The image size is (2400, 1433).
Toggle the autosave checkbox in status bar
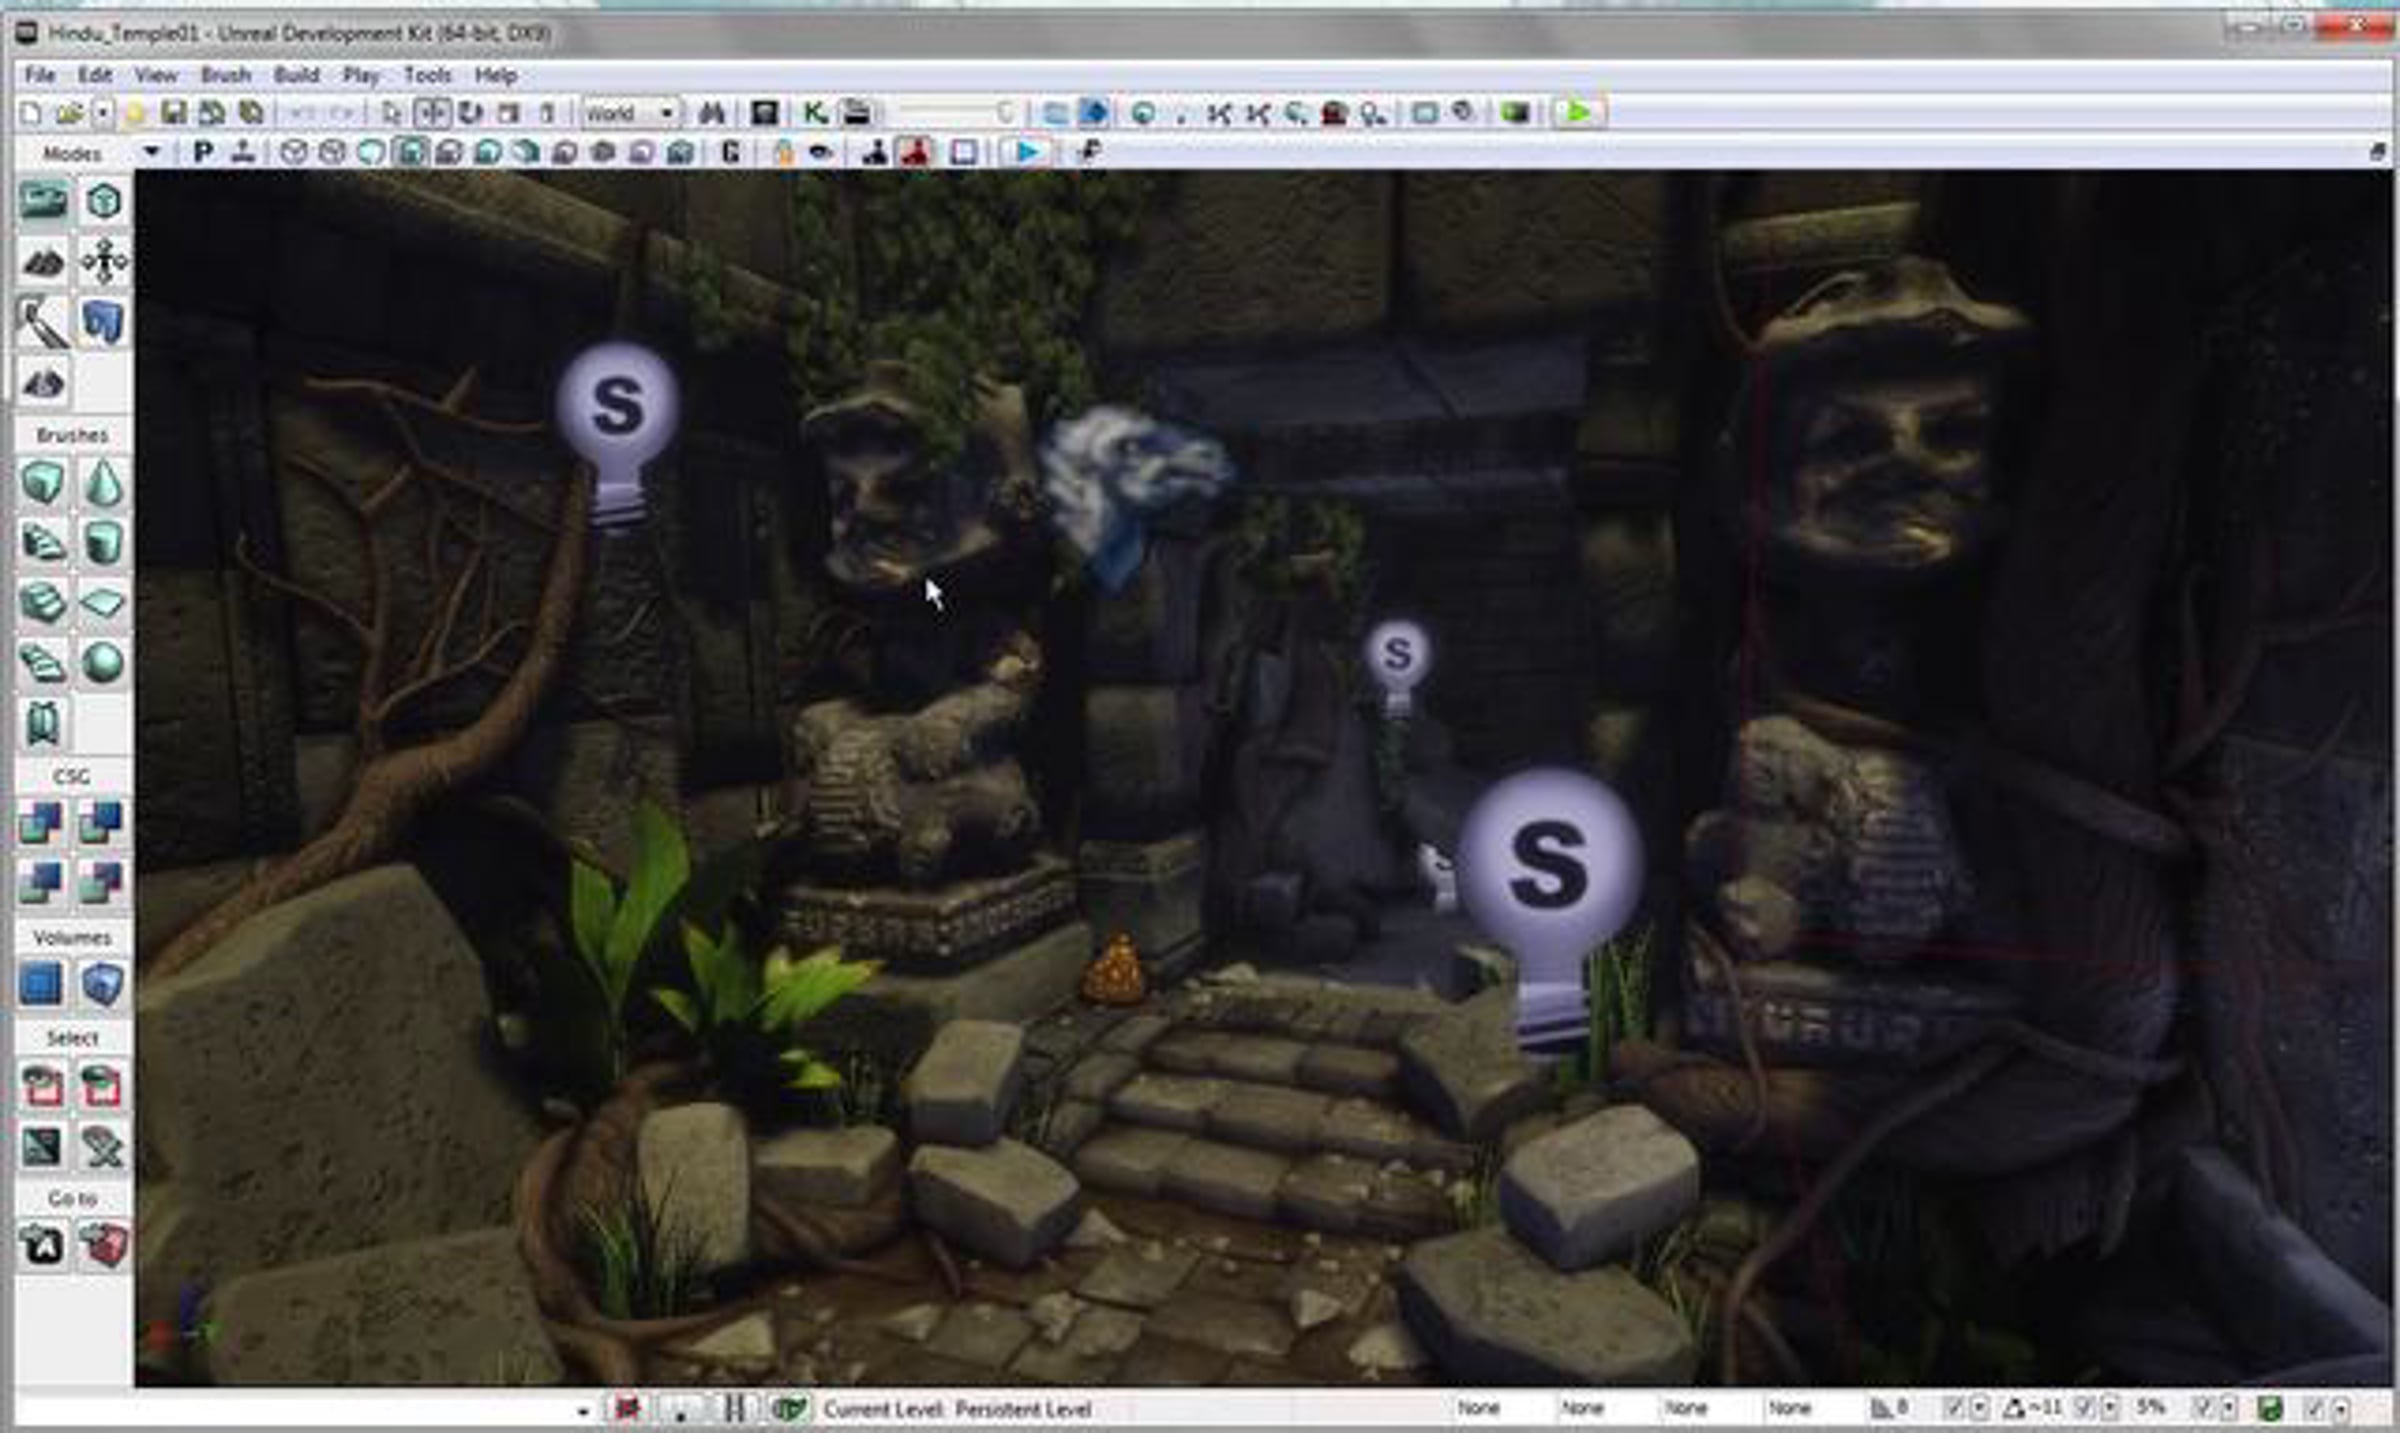2314,1409
